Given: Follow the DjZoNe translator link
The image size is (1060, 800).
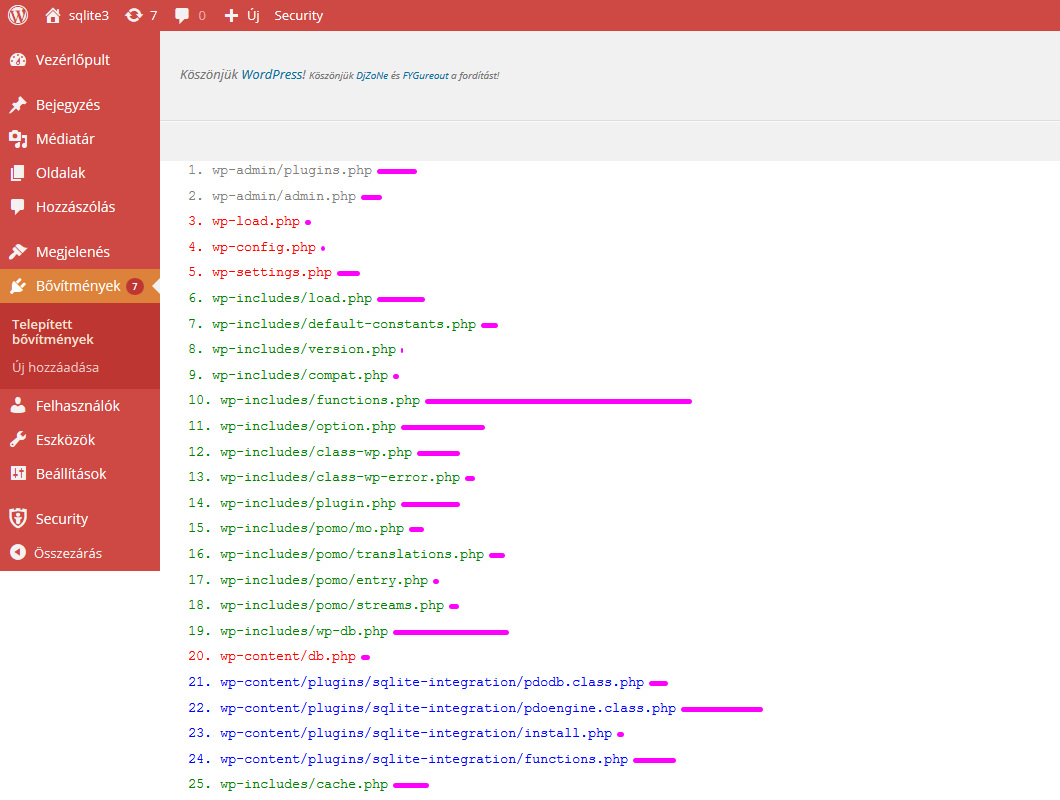Looking at the screenshot, I should pyautogui.click(x=372, y=76).
